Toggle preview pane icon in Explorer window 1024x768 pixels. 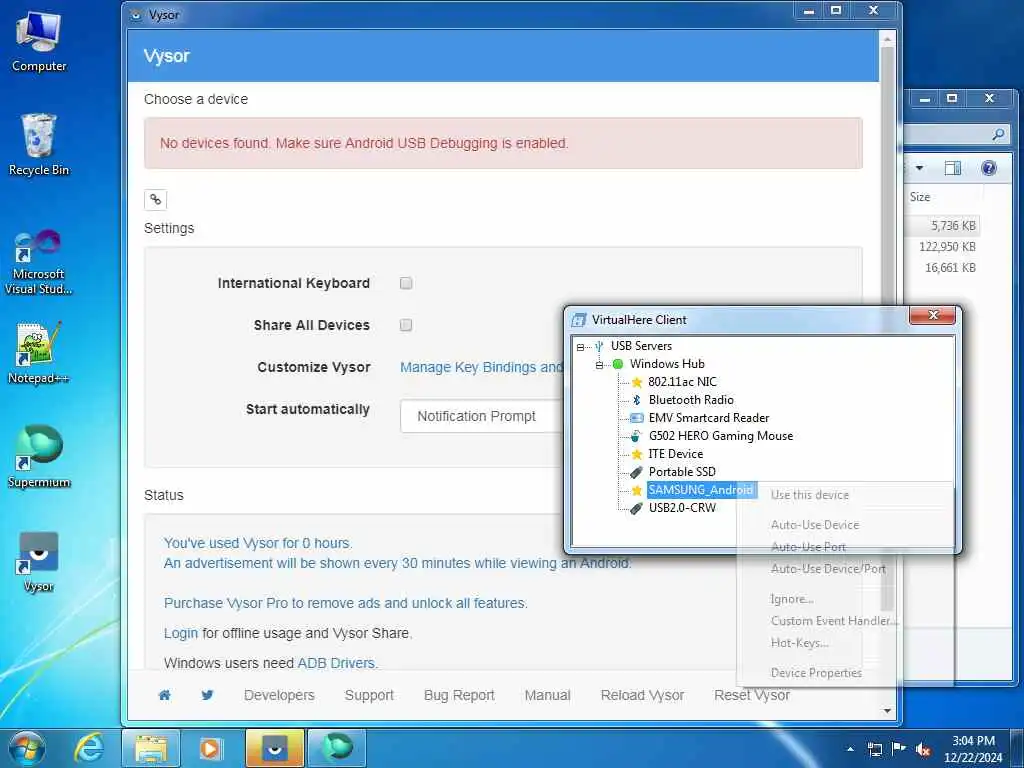(953, 168)
